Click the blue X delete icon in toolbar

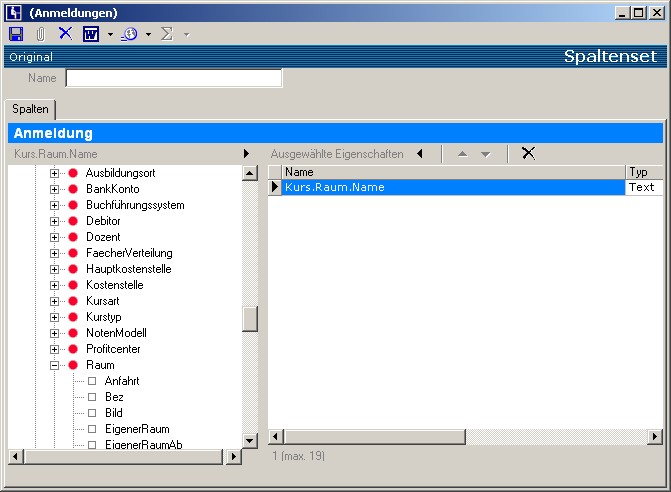pos(65,34)
